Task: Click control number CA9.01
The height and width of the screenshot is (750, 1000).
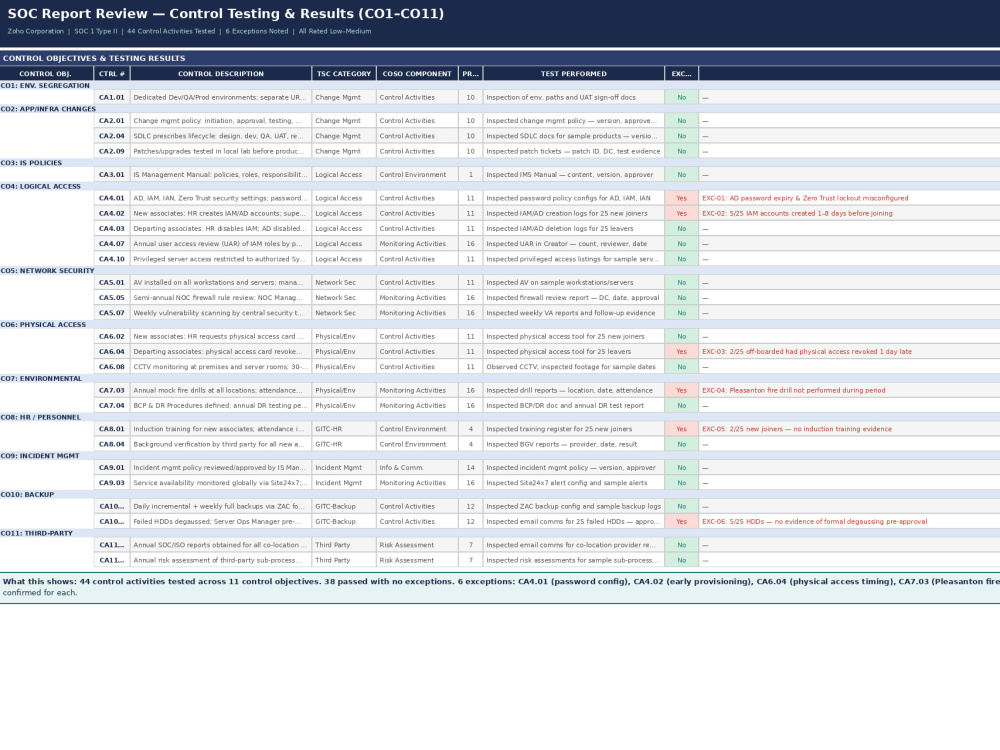Action: 112,467
